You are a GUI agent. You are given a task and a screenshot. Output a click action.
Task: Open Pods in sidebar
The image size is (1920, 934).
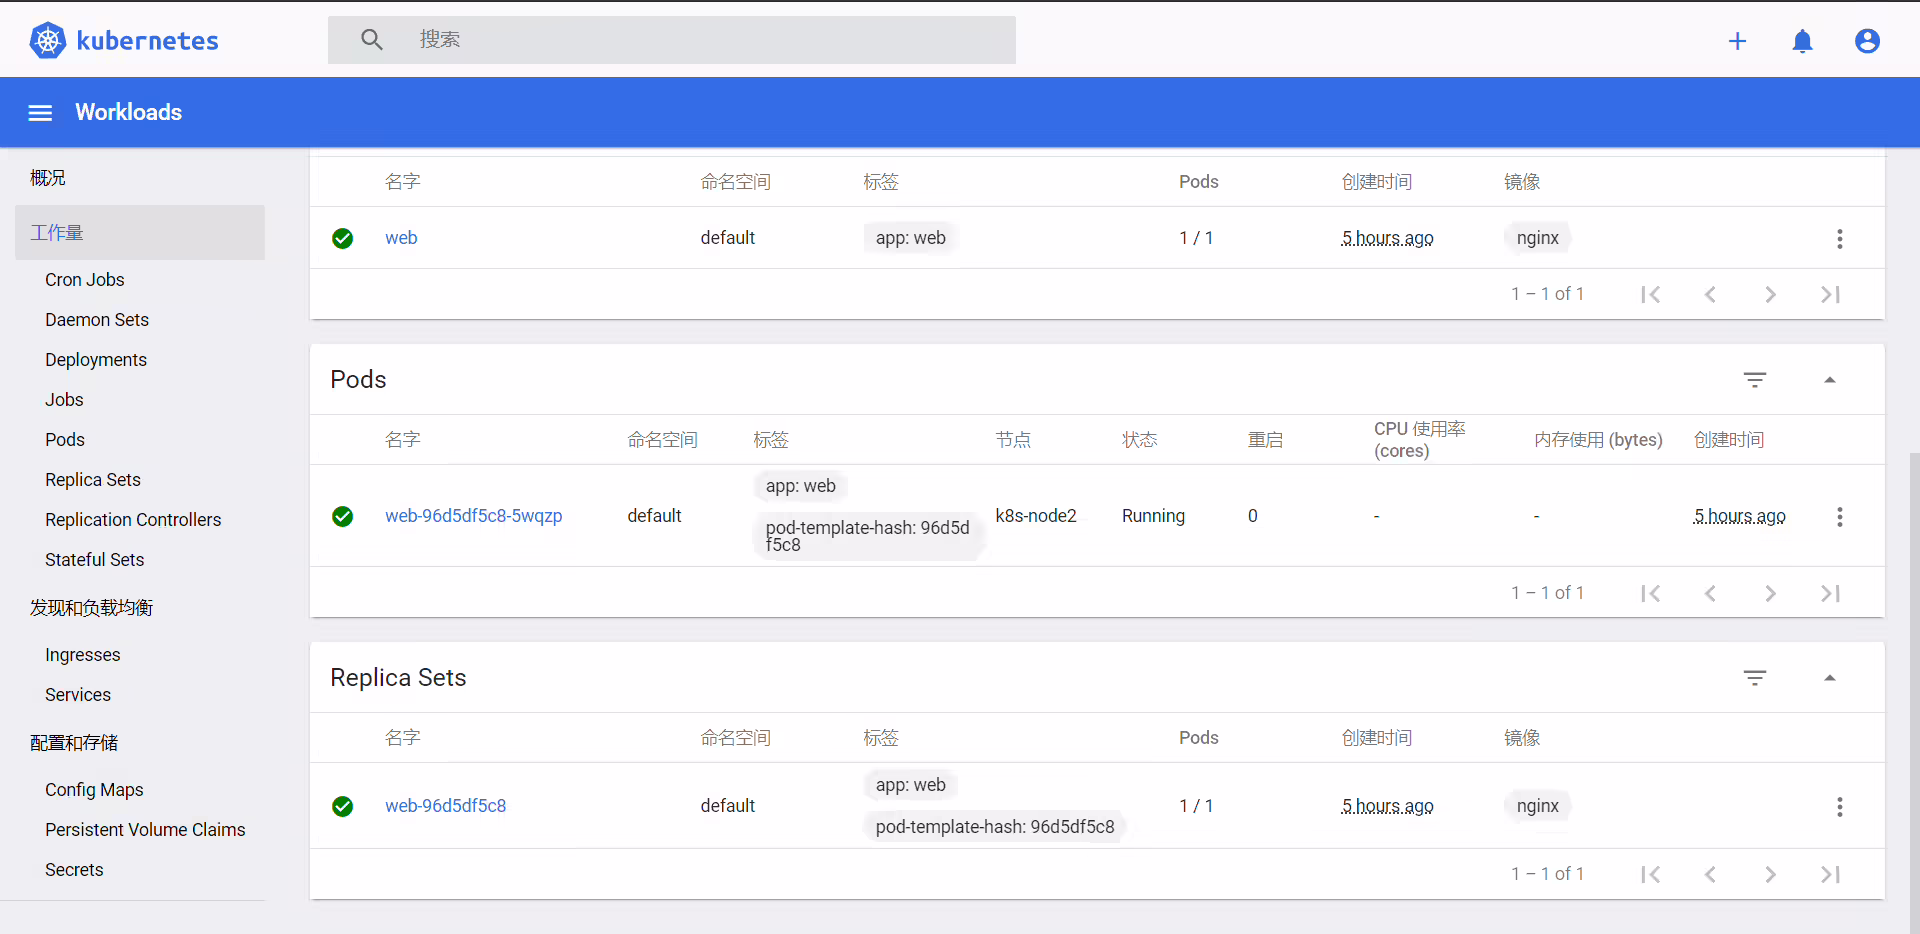pyautogui.click(x=65, y=440)
